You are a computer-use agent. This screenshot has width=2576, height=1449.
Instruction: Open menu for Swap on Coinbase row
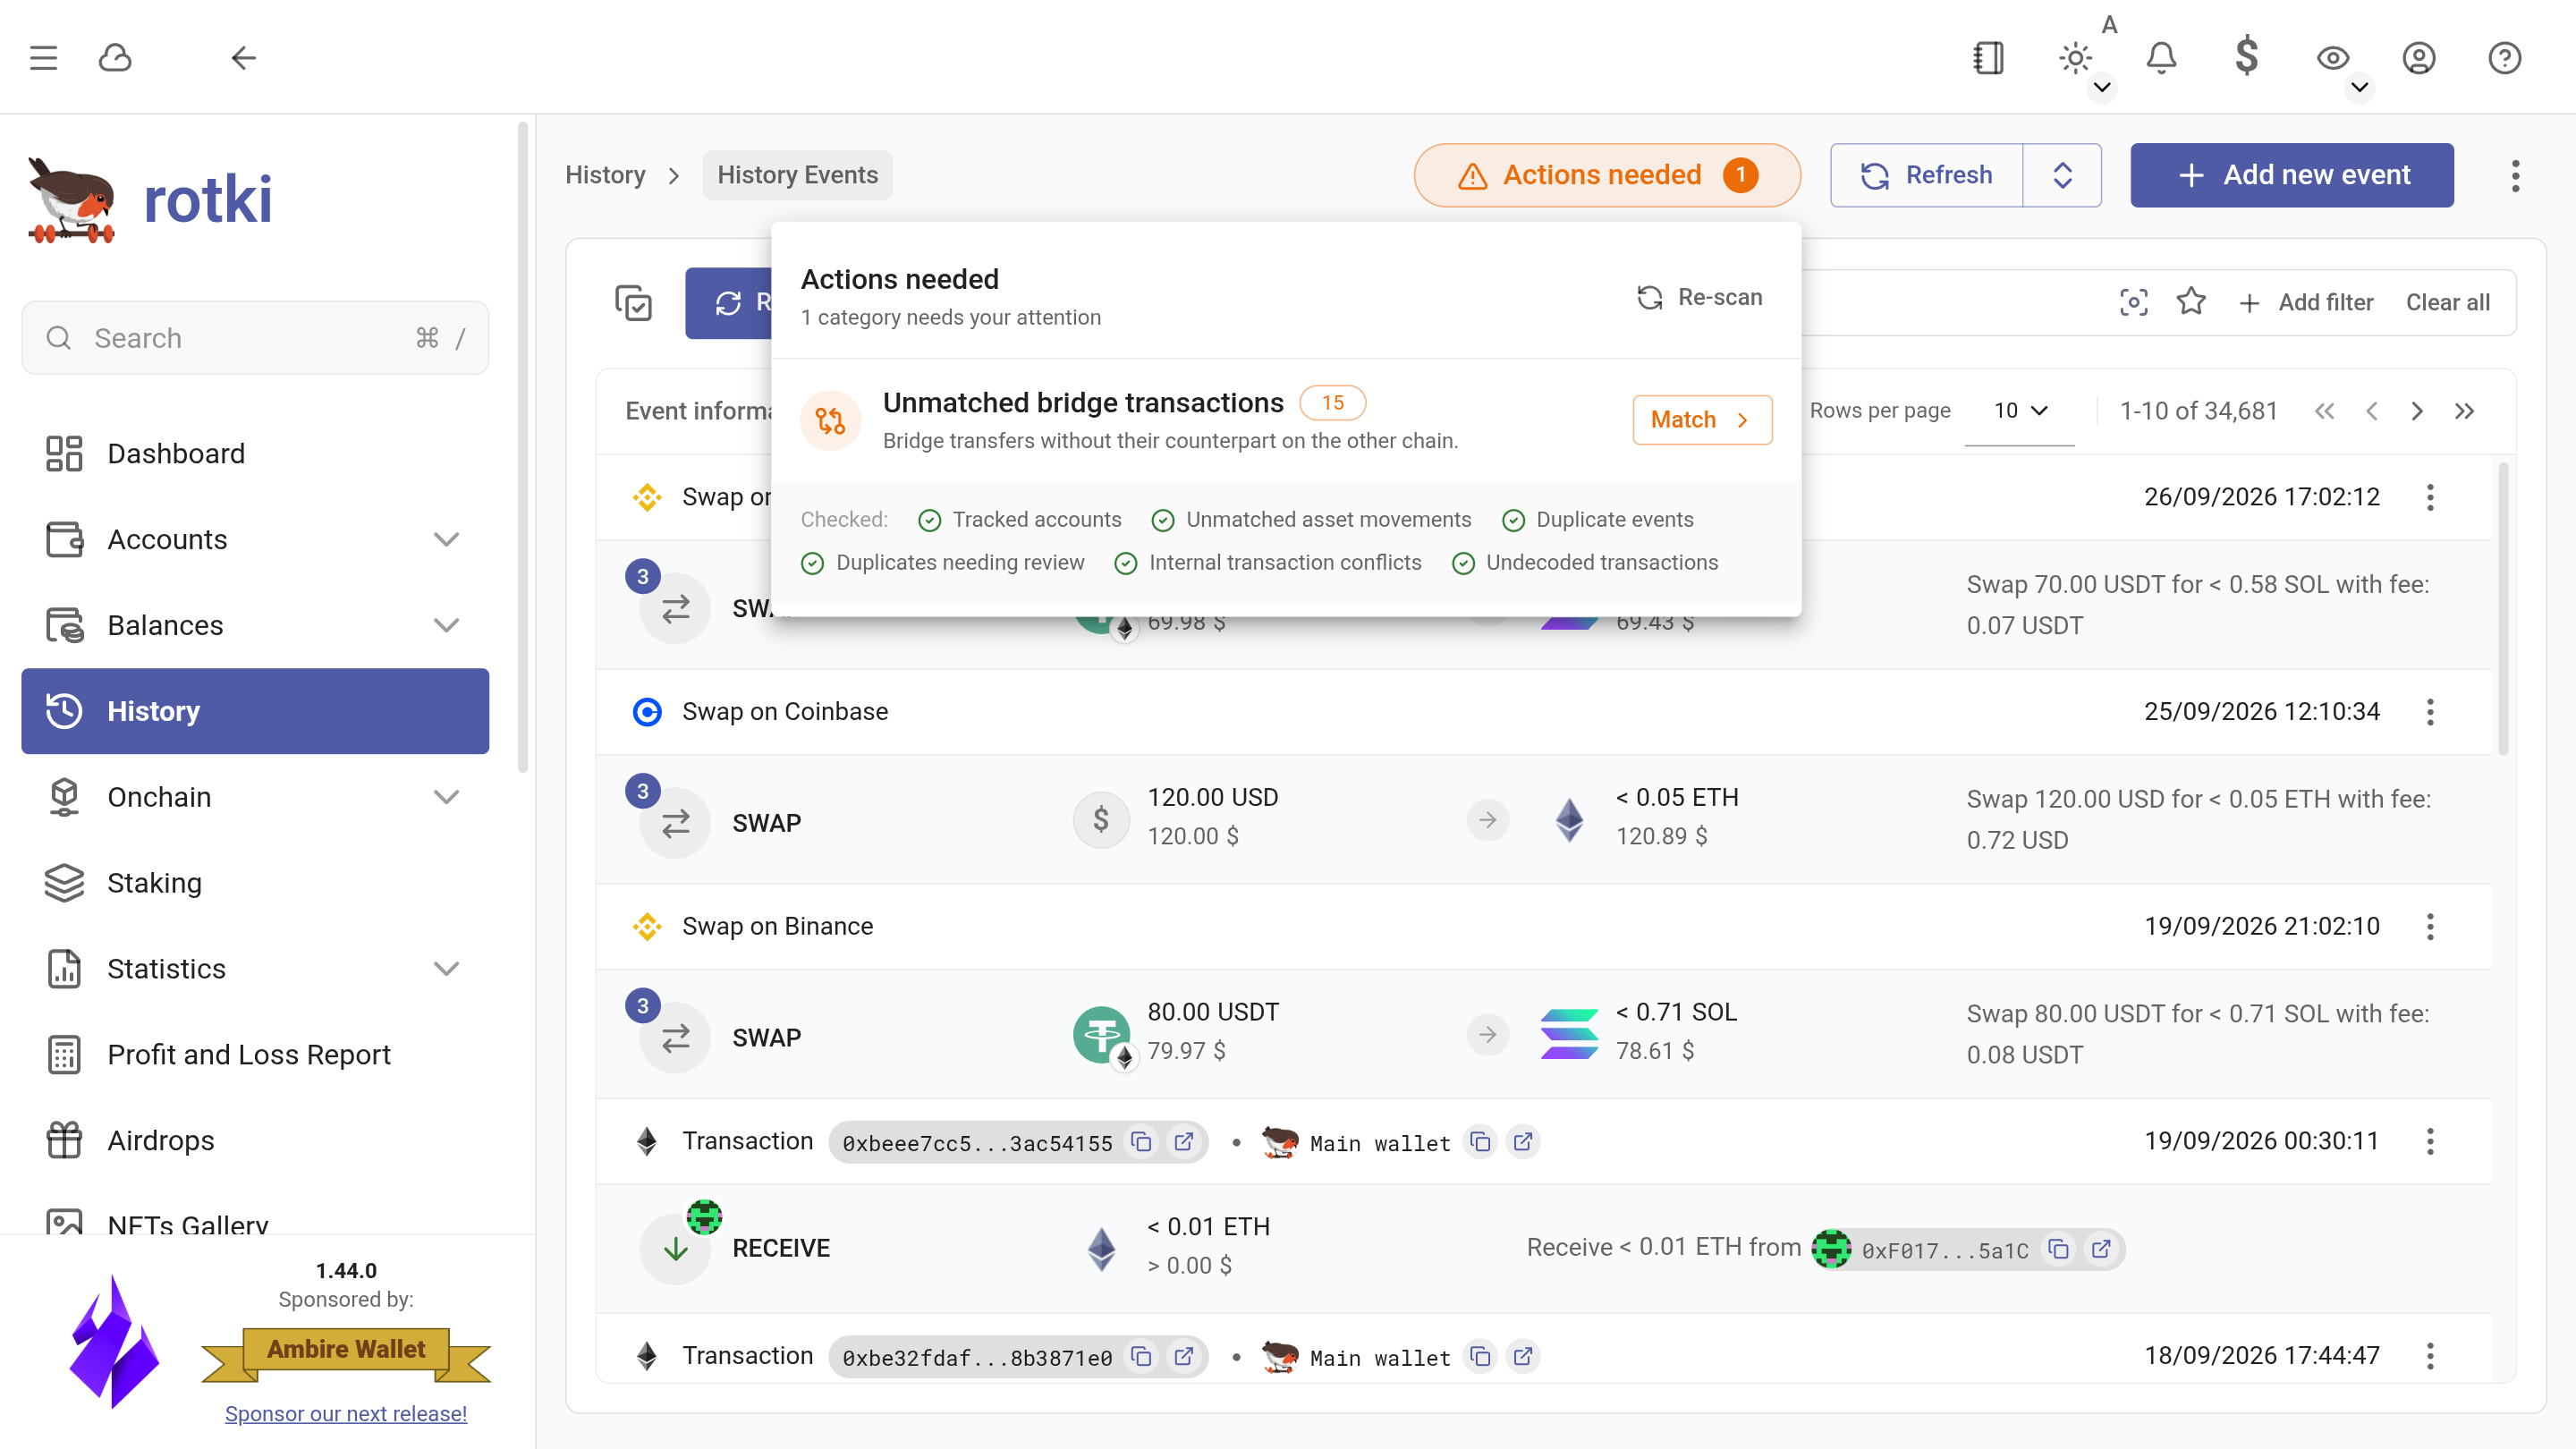pos(2430,712)
